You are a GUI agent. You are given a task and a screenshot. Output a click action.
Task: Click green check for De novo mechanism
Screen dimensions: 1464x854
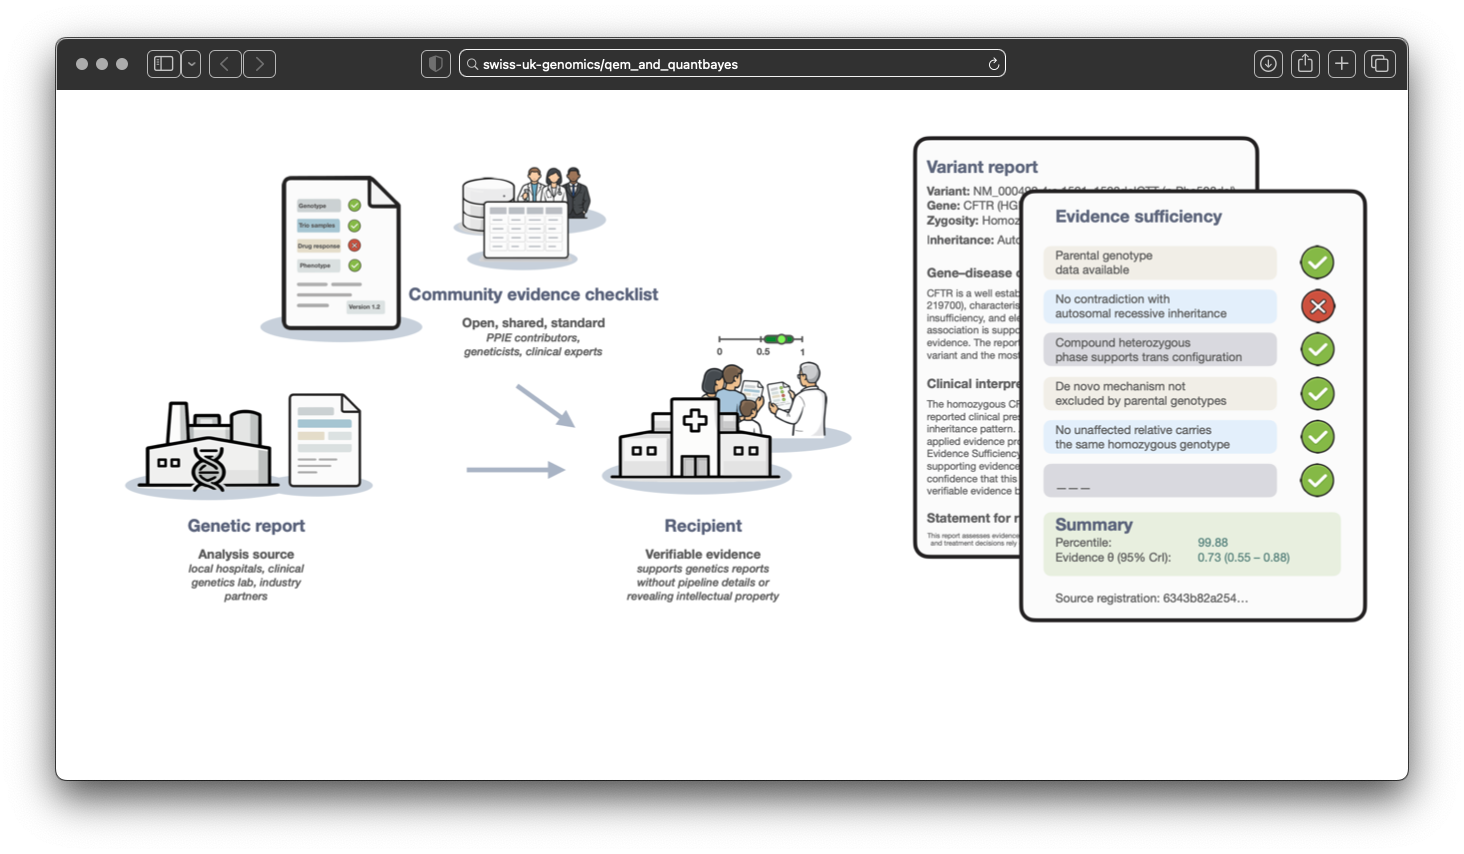[1317, 393]
